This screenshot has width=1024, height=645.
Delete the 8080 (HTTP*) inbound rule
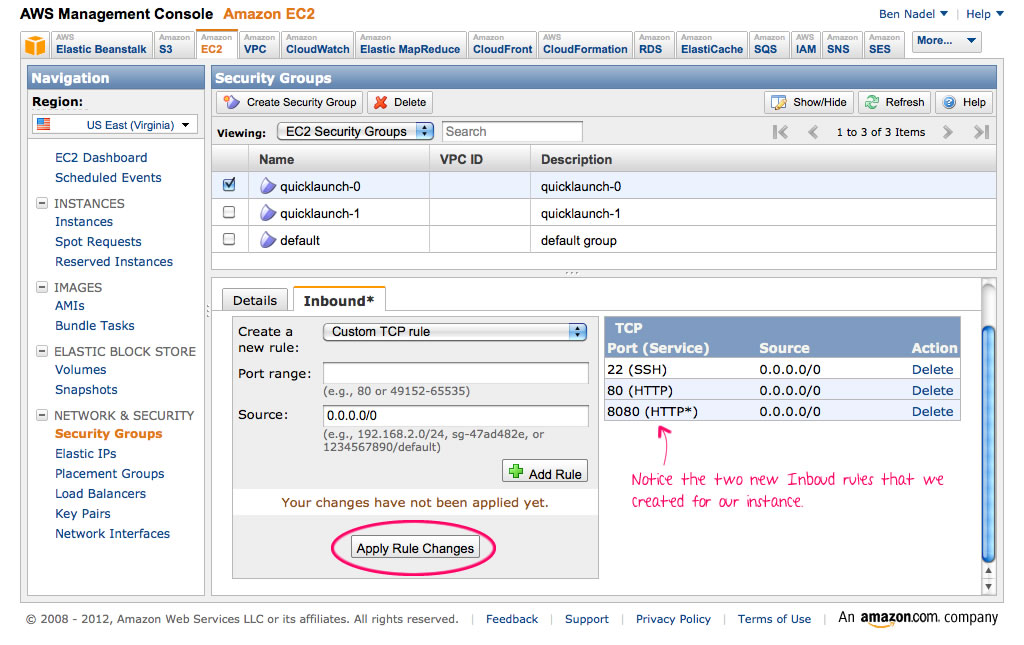click(x=932, y=411)
